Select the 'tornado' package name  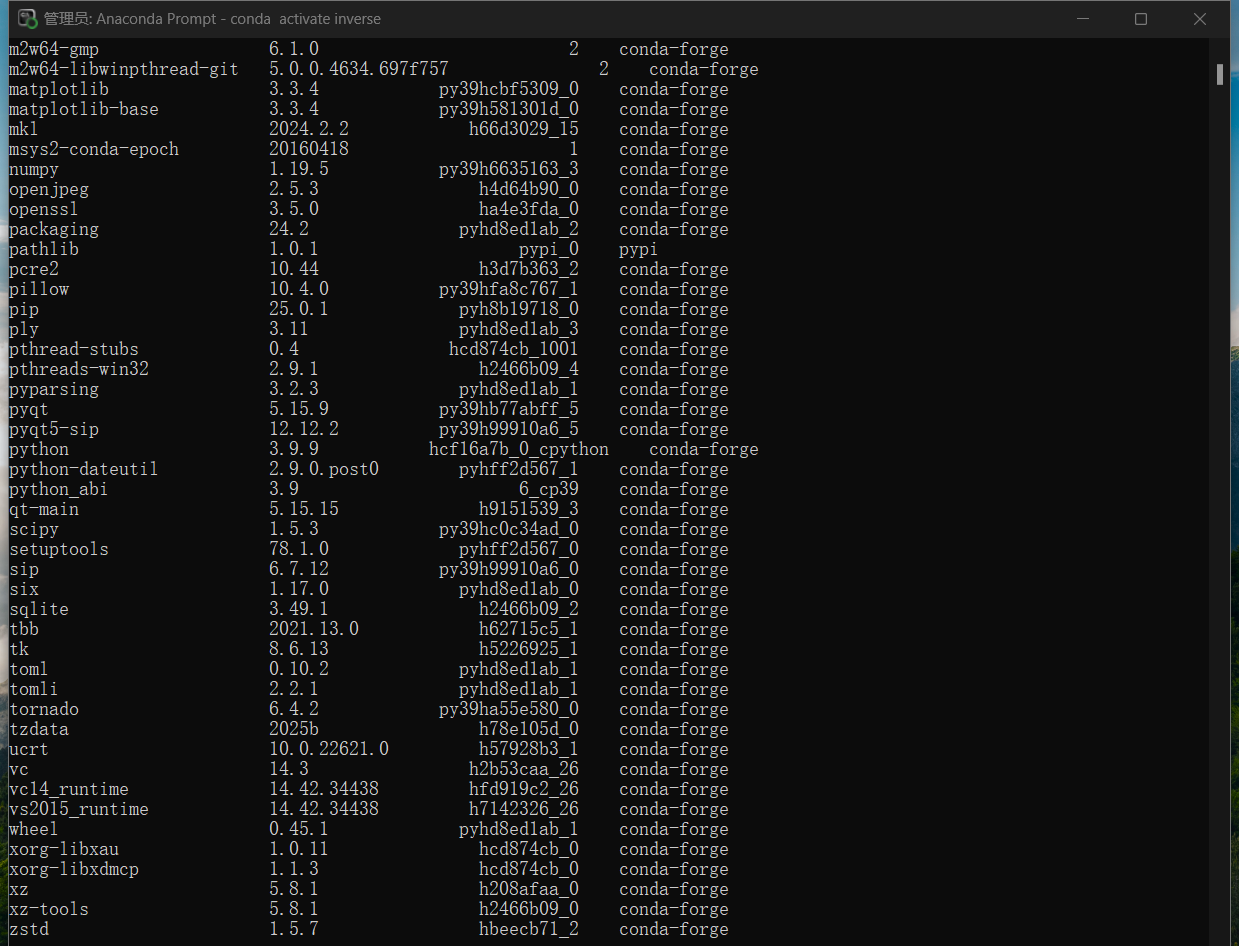click(44, 709)
